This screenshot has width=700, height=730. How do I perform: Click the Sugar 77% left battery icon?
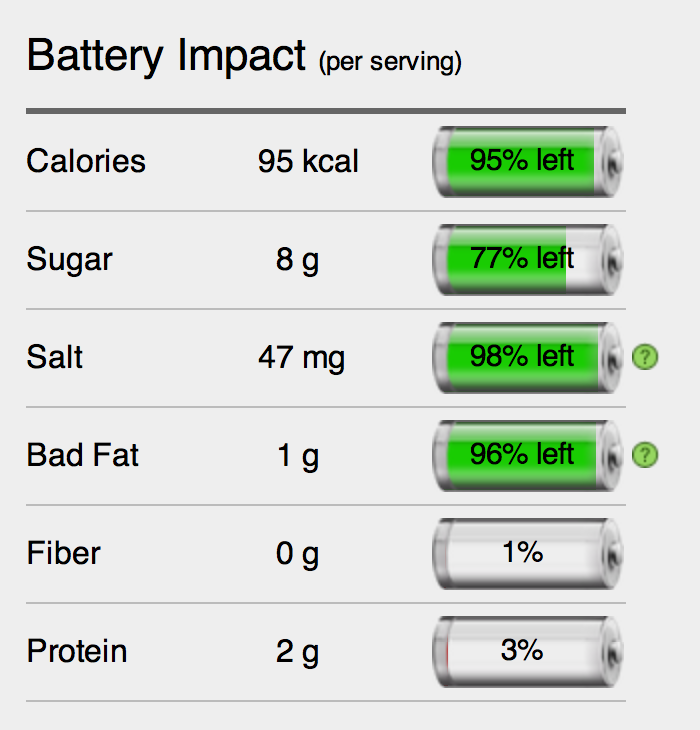(527, 259)
